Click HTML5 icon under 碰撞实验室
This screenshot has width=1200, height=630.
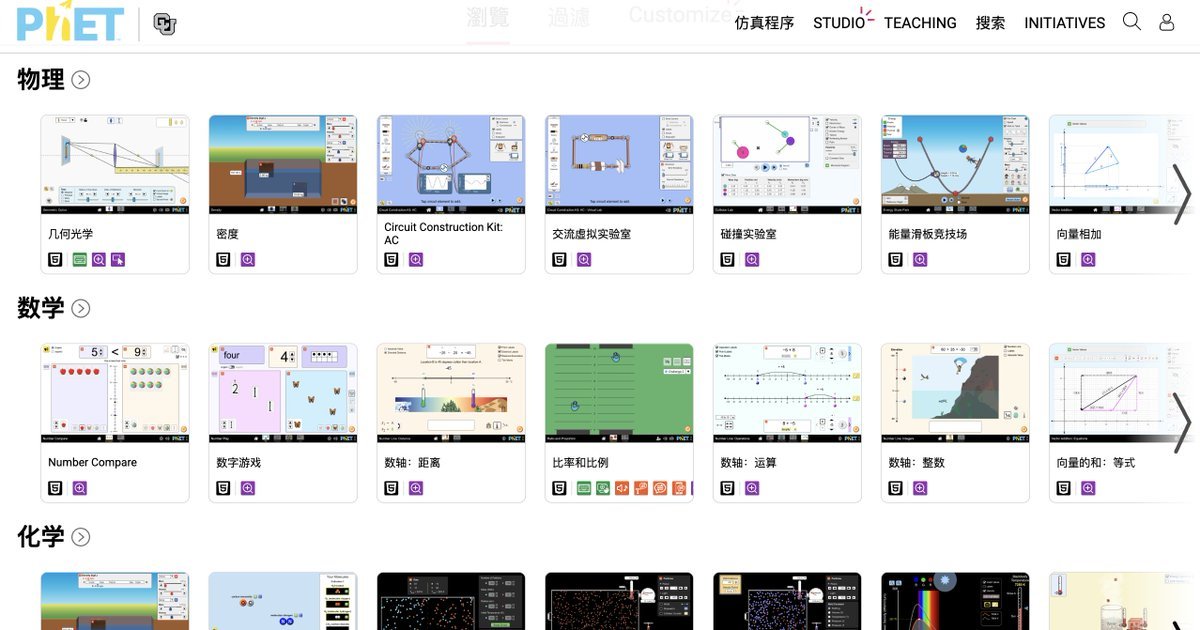[728, 260]
